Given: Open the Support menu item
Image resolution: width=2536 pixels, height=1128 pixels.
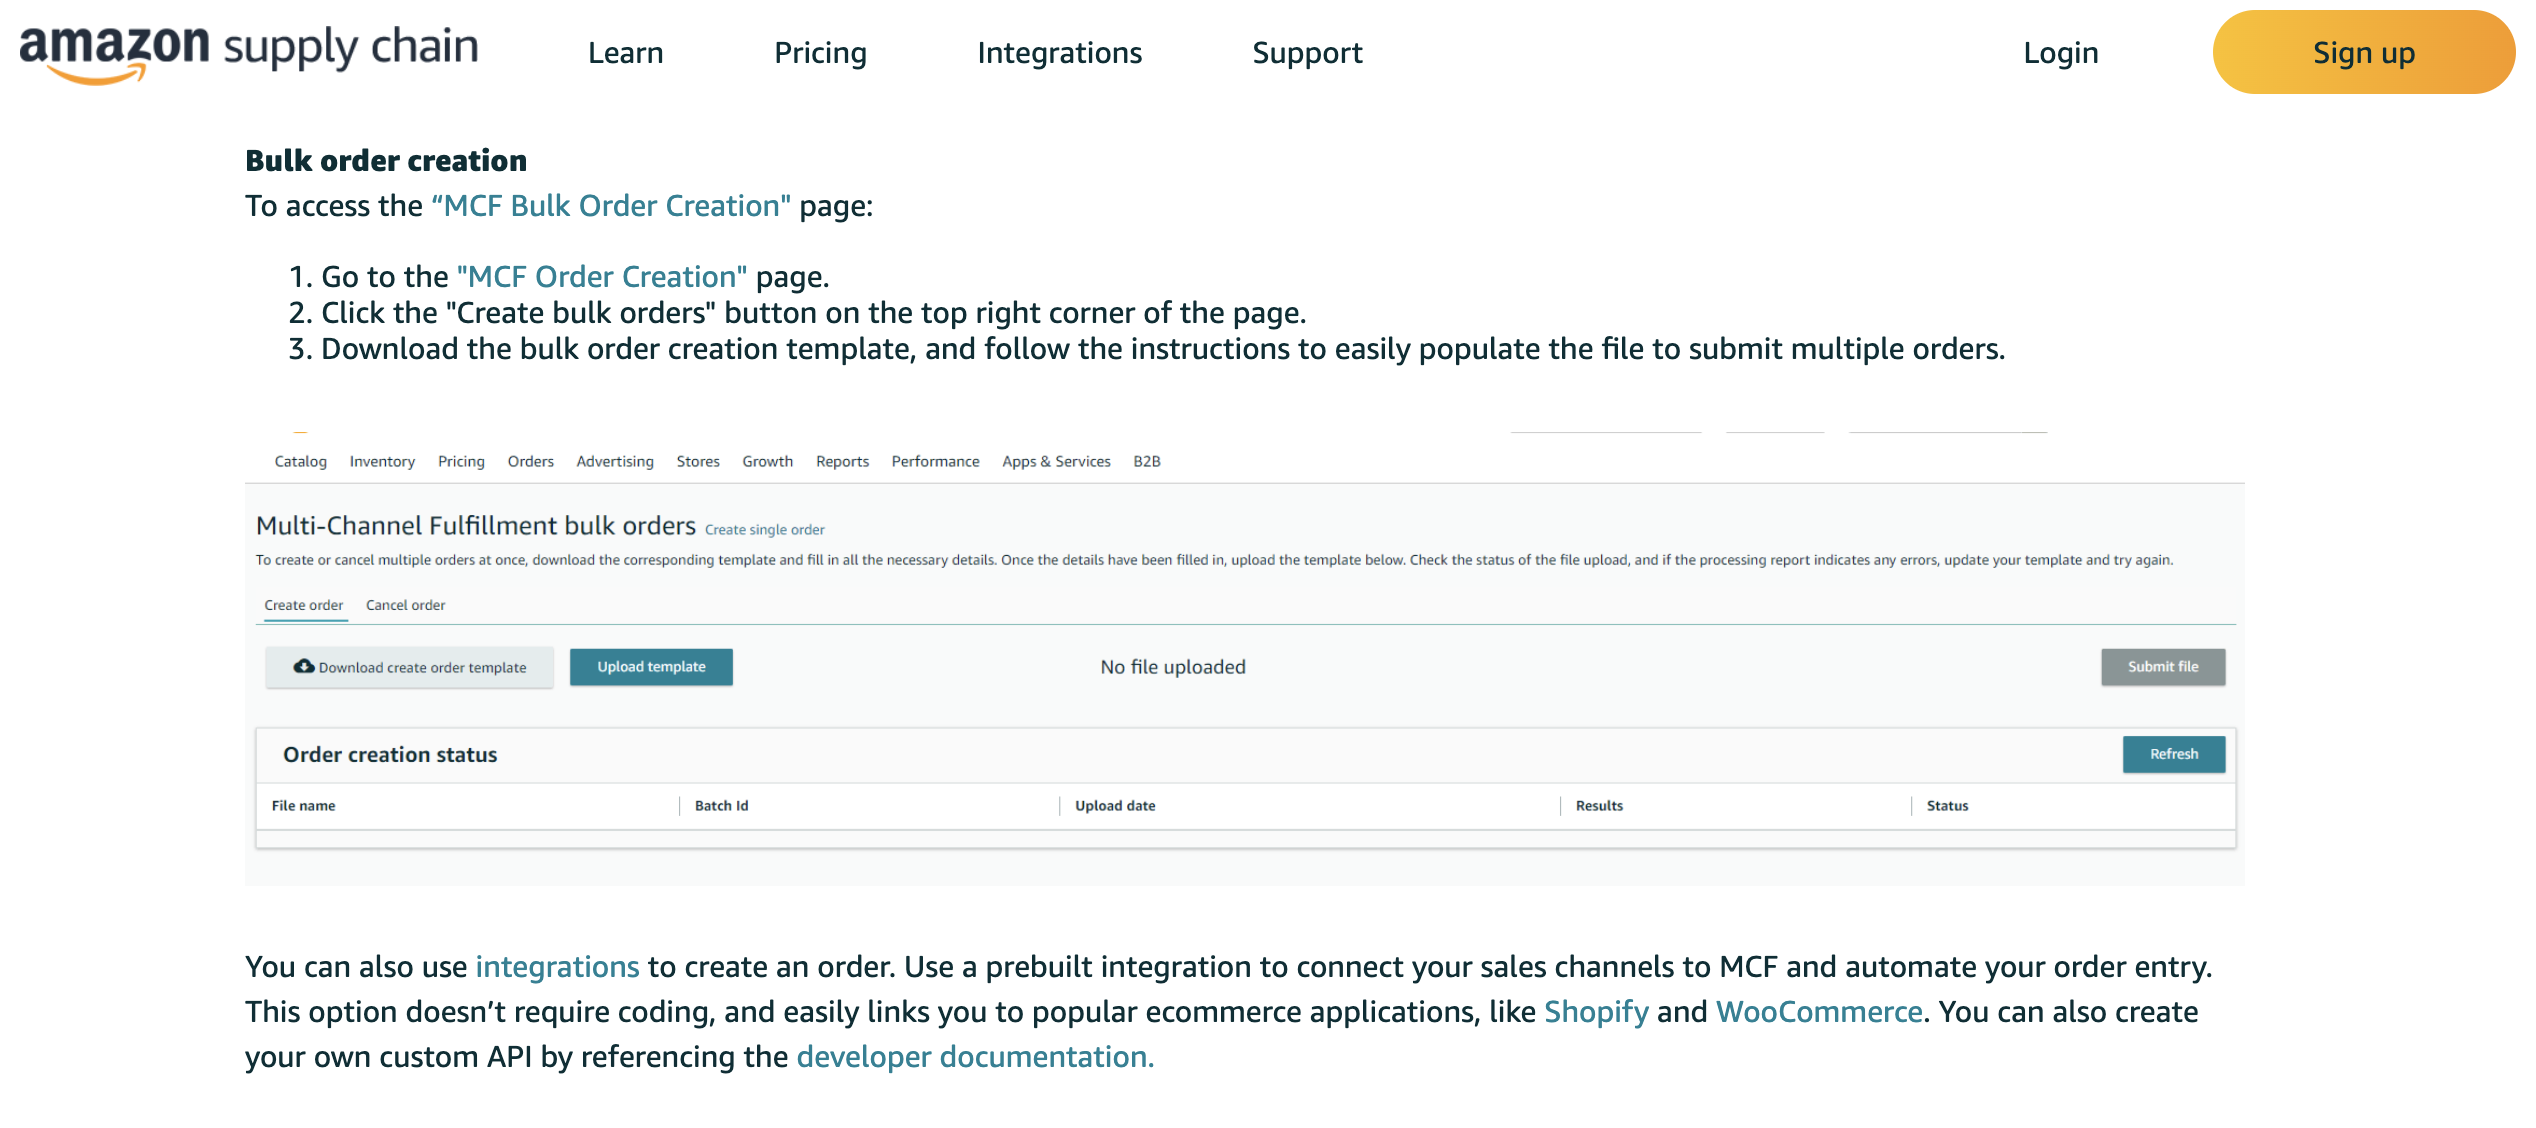Looking at the screenshot, I should (x=1307, y=53).
